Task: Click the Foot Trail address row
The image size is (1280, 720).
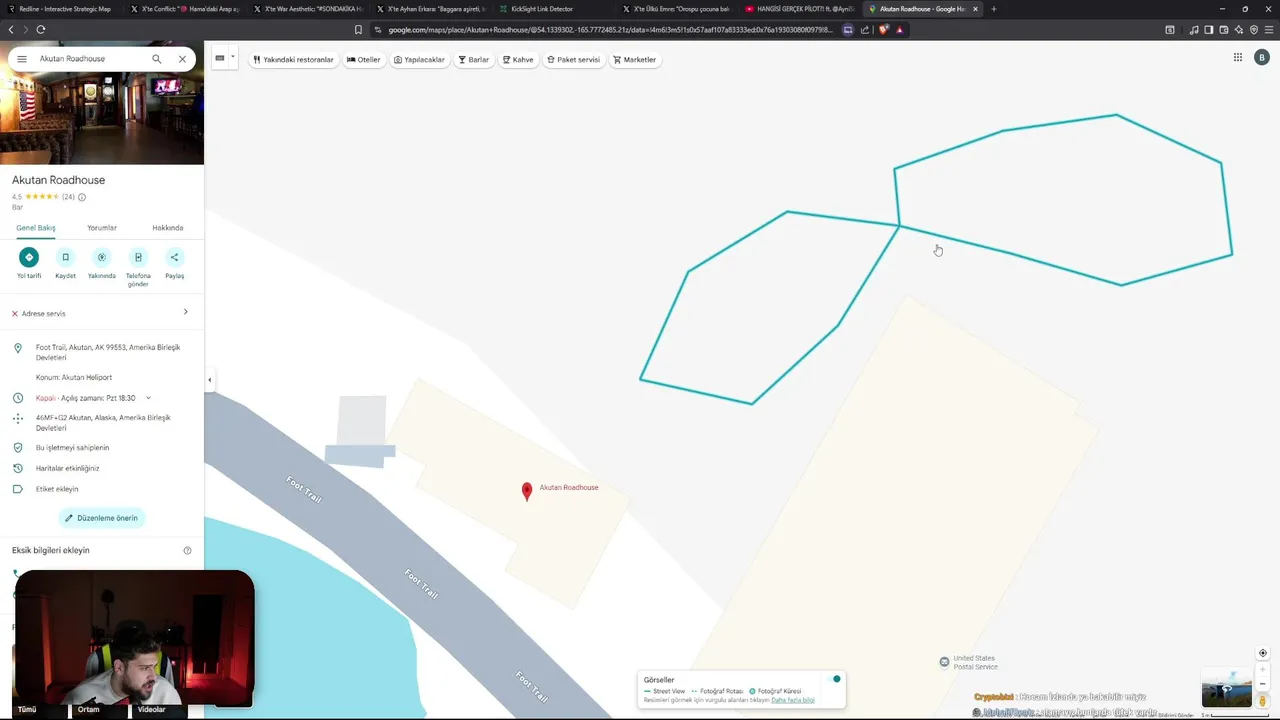Action: point(102,352)
